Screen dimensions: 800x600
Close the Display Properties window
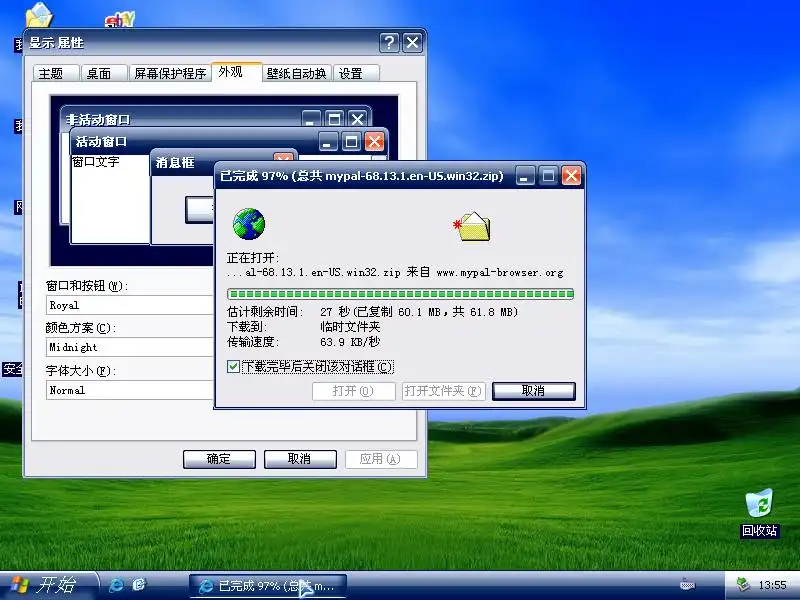pyautogui.click(x=412, y=43)
